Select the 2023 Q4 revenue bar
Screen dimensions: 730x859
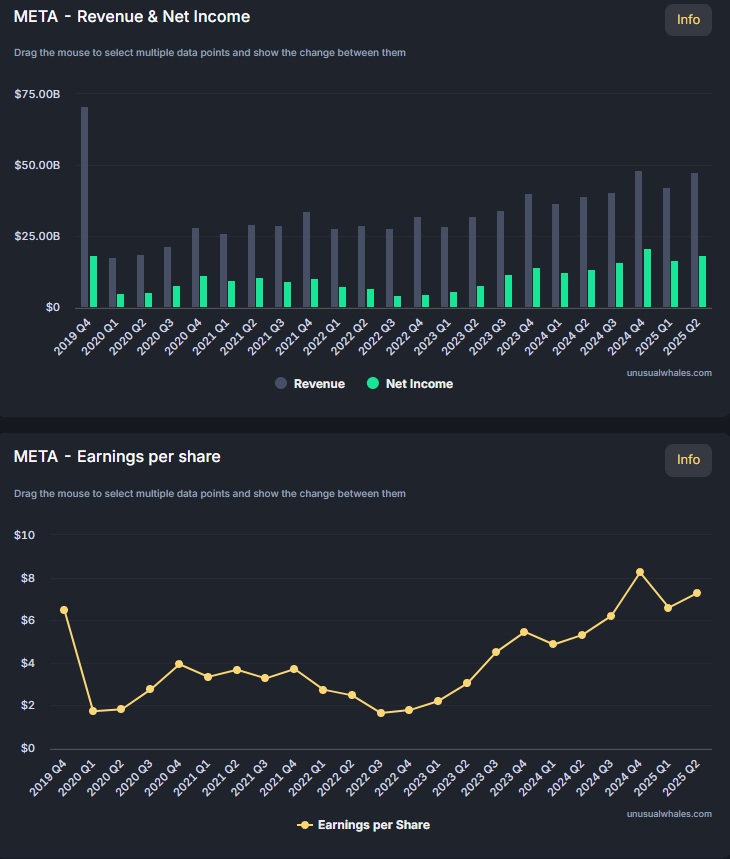(x=528, y=250)
